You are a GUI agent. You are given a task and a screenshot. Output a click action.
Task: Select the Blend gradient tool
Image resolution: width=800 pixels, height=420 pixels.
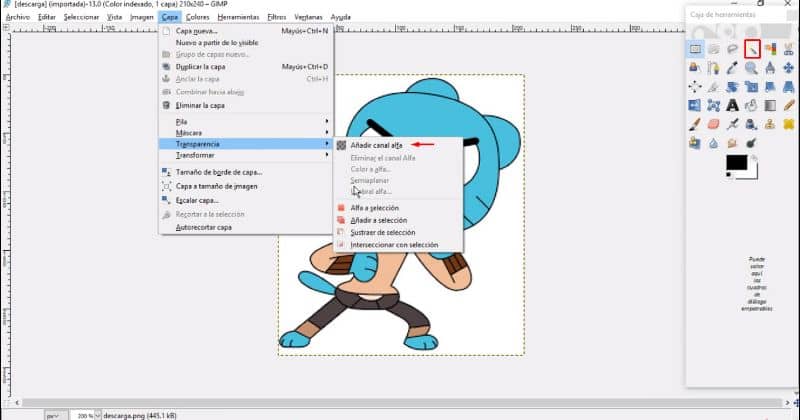tap(770, 105)
